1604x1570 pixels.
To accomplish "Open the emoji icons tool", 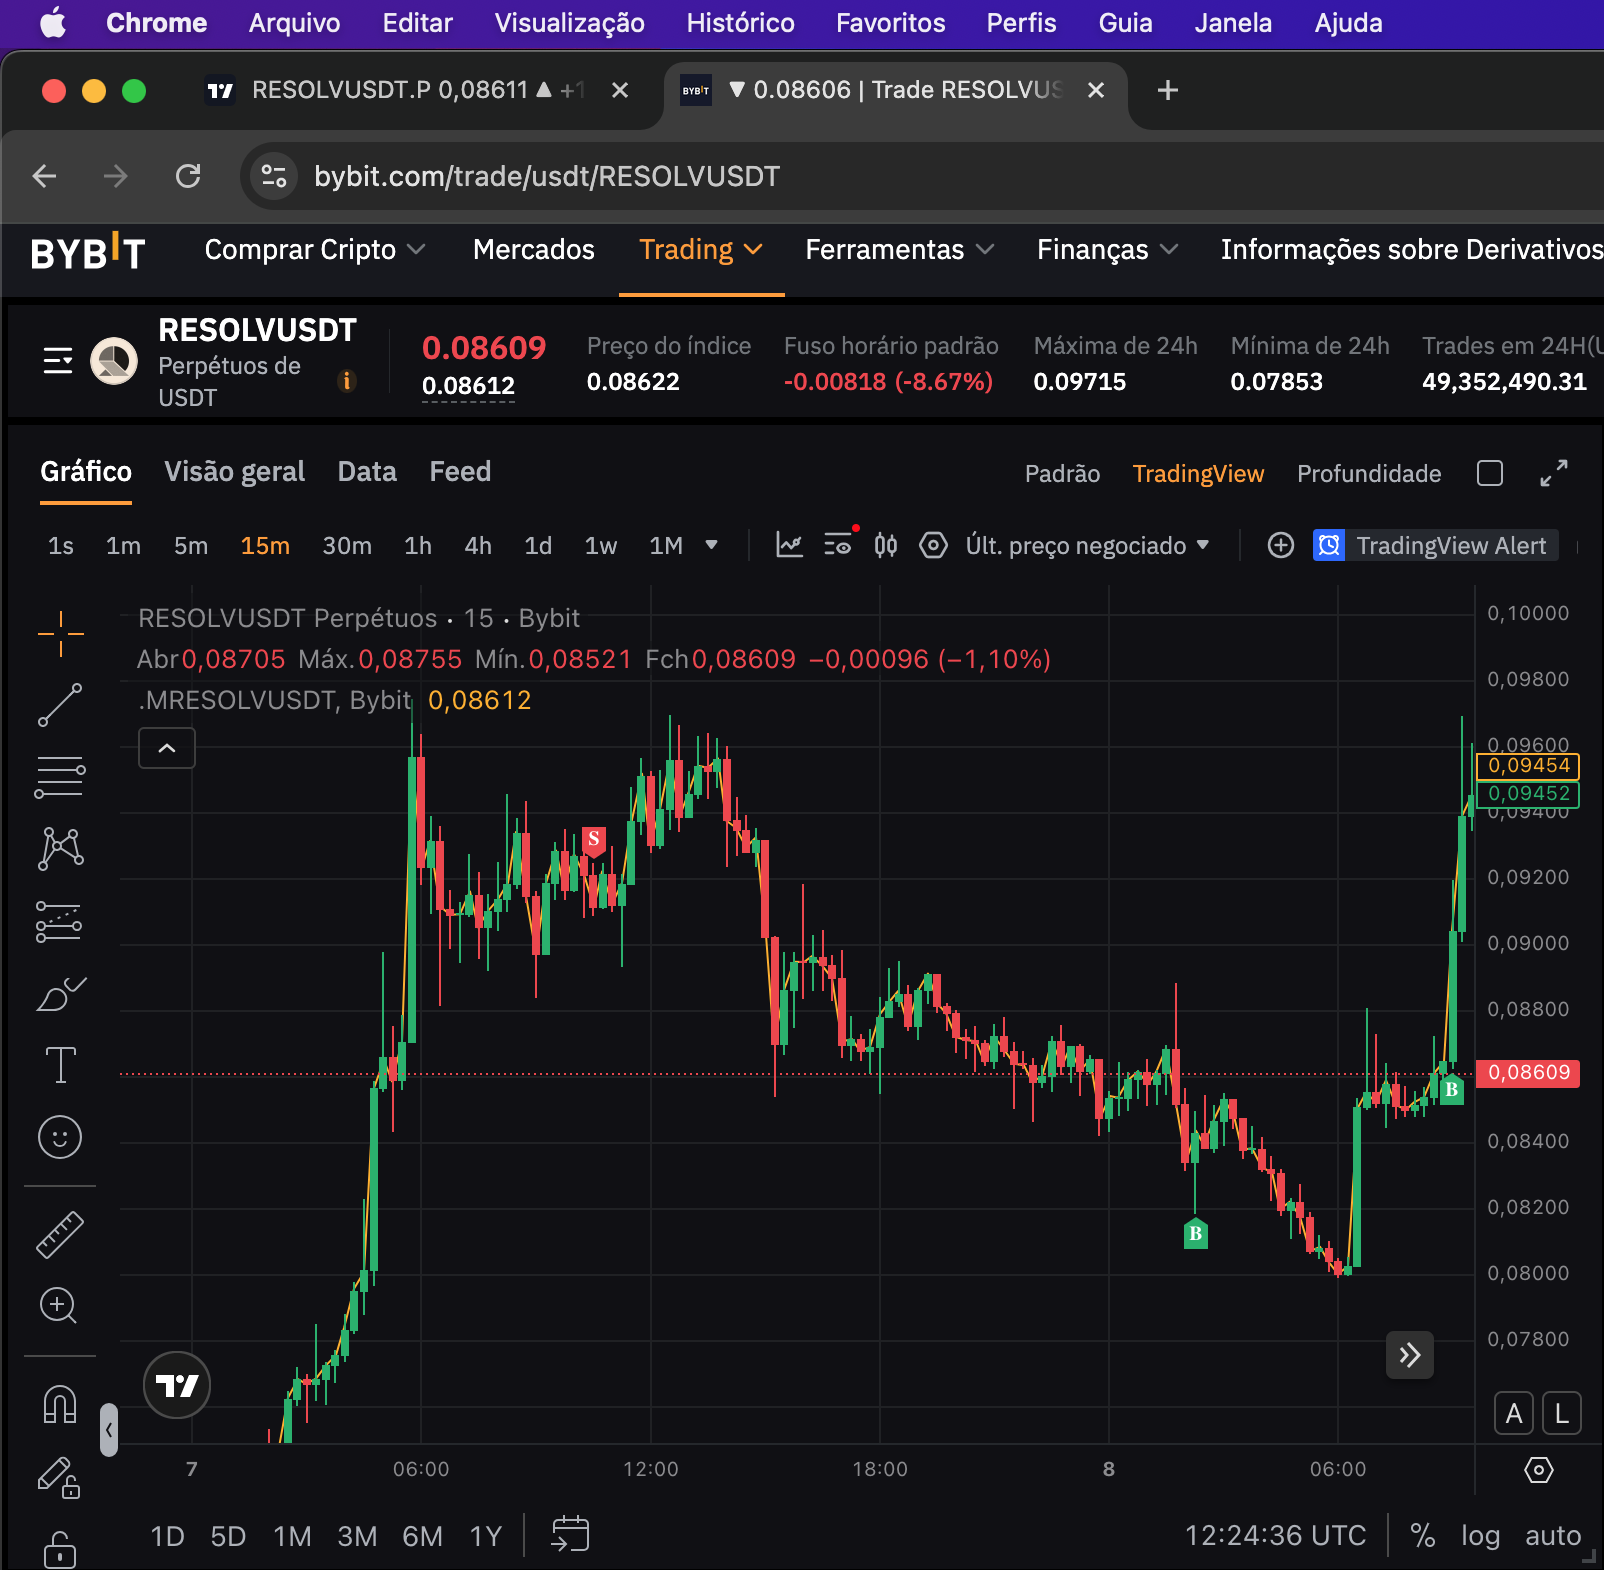I will point(60,1137).
